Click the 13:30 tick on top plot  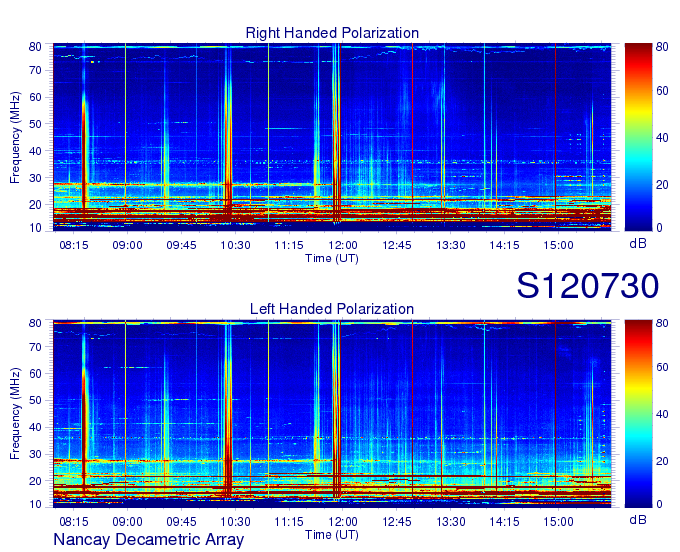451,245
